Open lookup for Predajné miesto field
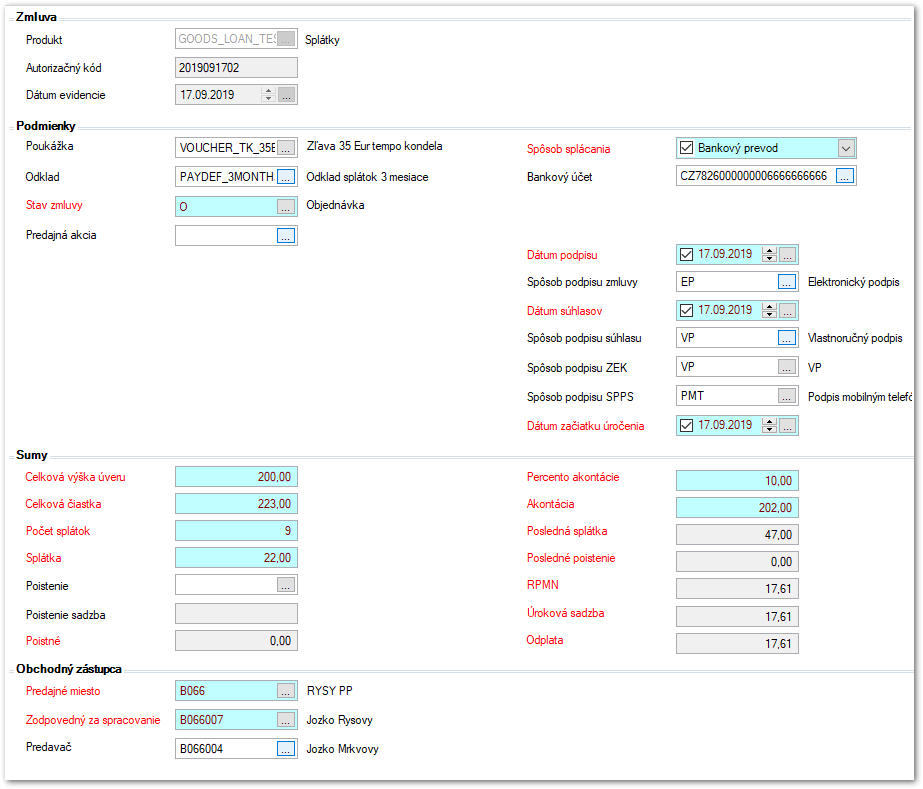 point(286,691)
